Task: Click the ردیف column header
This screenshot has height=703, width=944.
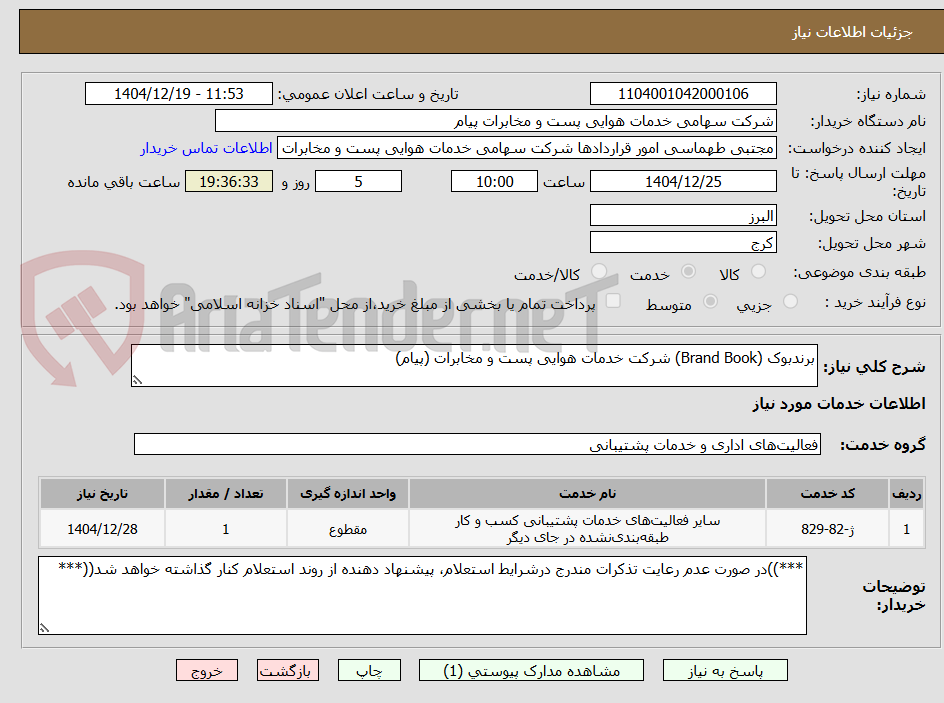Action: [x=906, y=494]
